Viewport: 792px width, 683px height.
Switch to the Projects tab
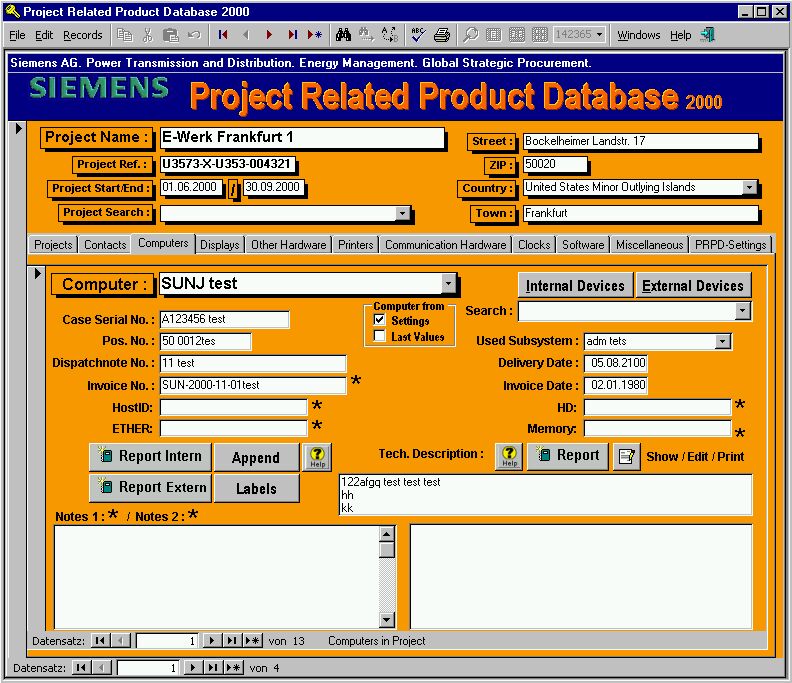click(x=53, y=245)
